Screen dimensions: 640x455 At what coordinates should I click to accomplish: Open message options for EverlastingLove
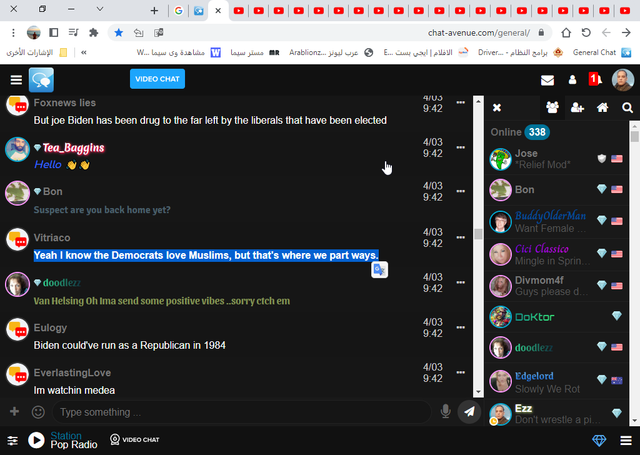(x=460, y=372)
